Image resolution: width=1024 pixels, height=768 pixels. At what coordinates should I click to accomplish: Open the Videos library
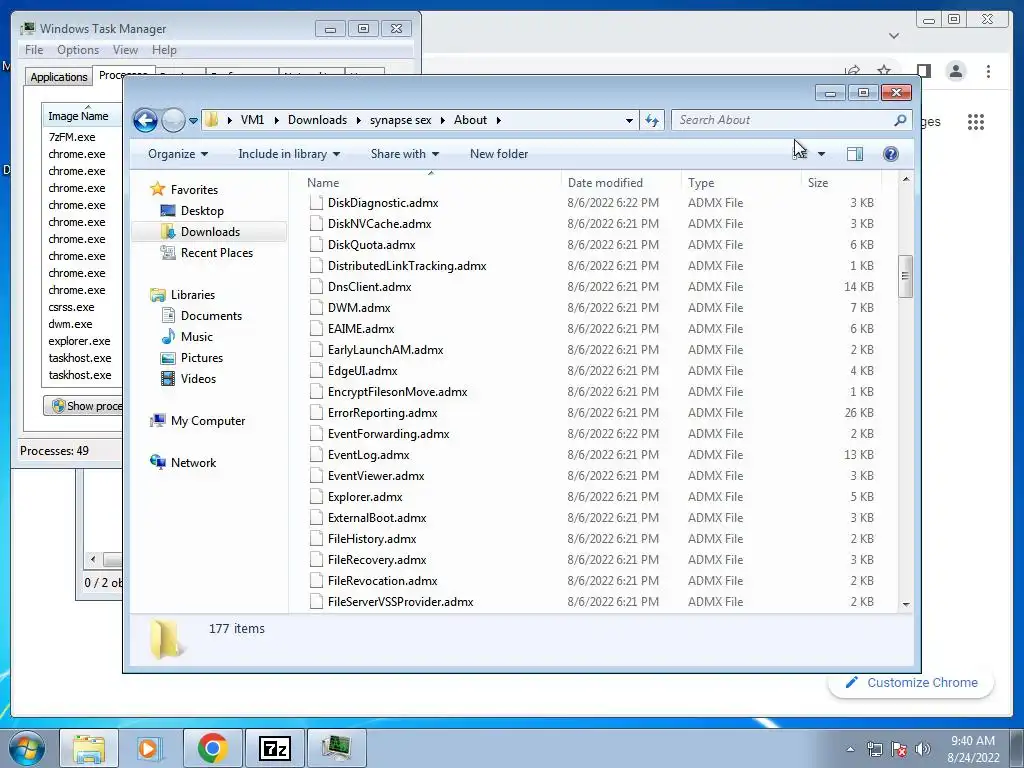tap(198, 379)
